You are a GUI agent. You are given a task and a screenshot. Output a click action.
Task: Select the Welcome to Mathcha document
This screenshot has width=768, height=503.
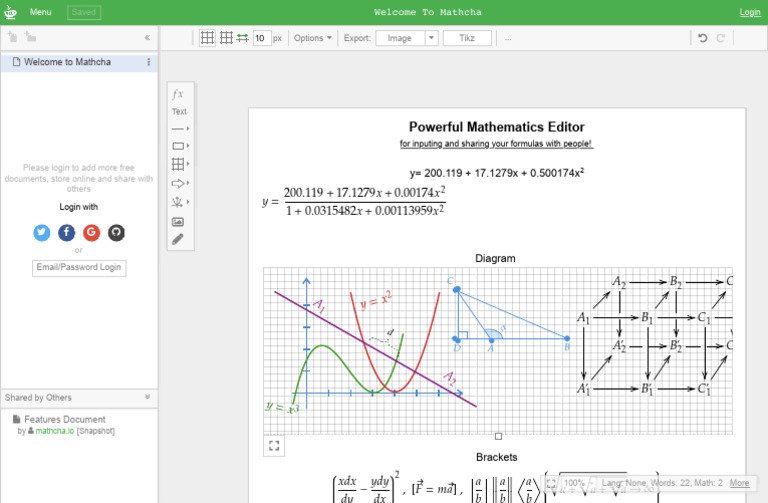(x=79, y=62)
